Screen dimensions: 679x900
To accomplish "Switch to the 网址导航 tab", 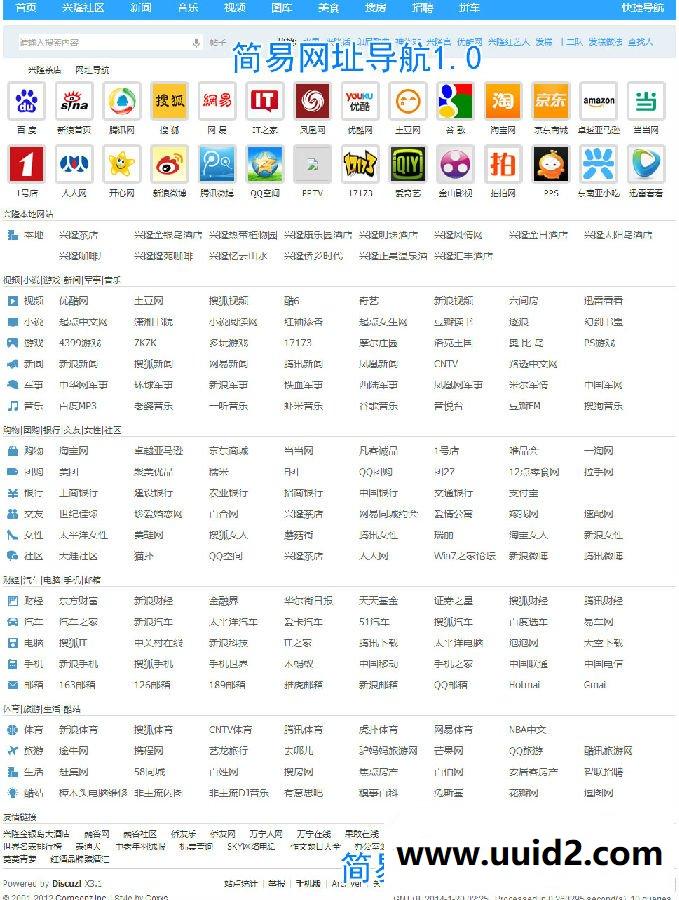I will (92, 70).
